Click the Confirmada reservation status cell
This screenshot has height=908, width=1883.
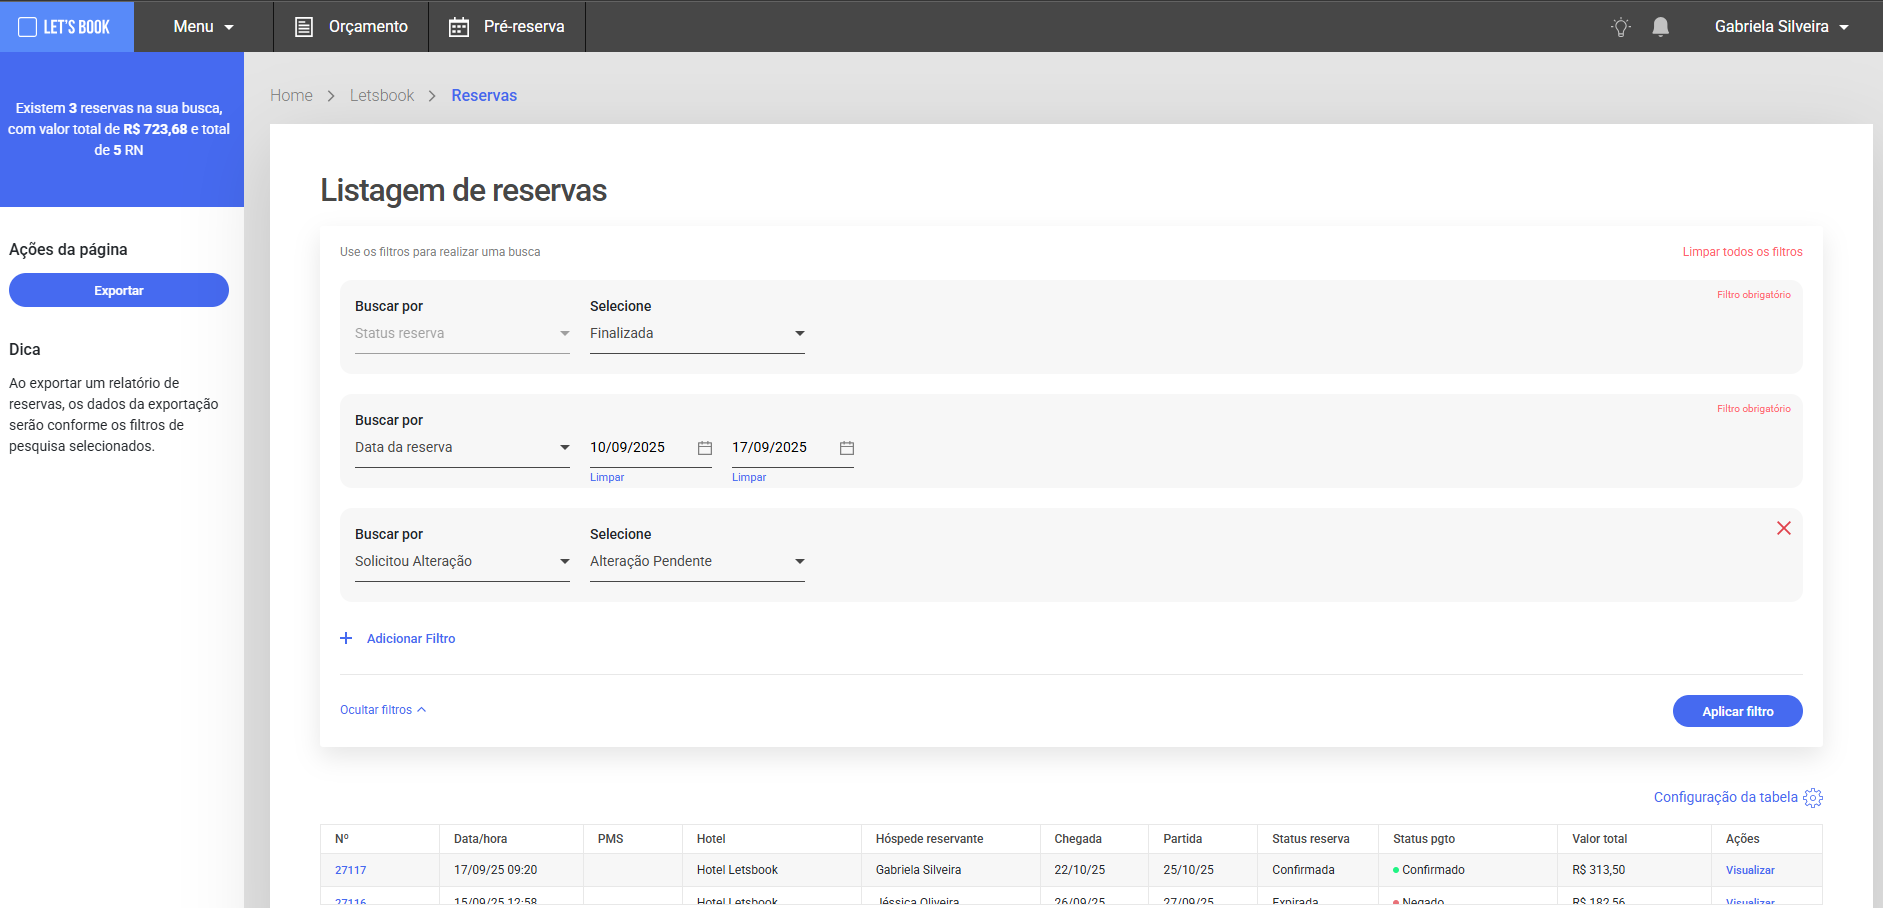point(1318,870)
